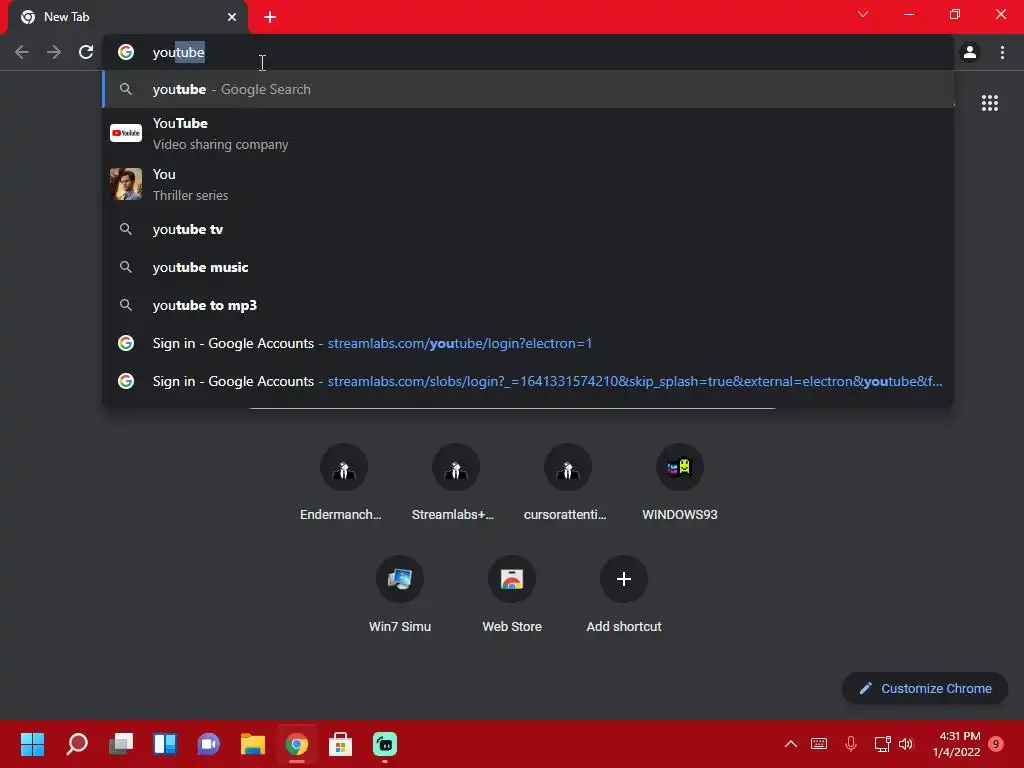
Task: Open Streamlabs app on the taskbar
Action: [385, 744]
